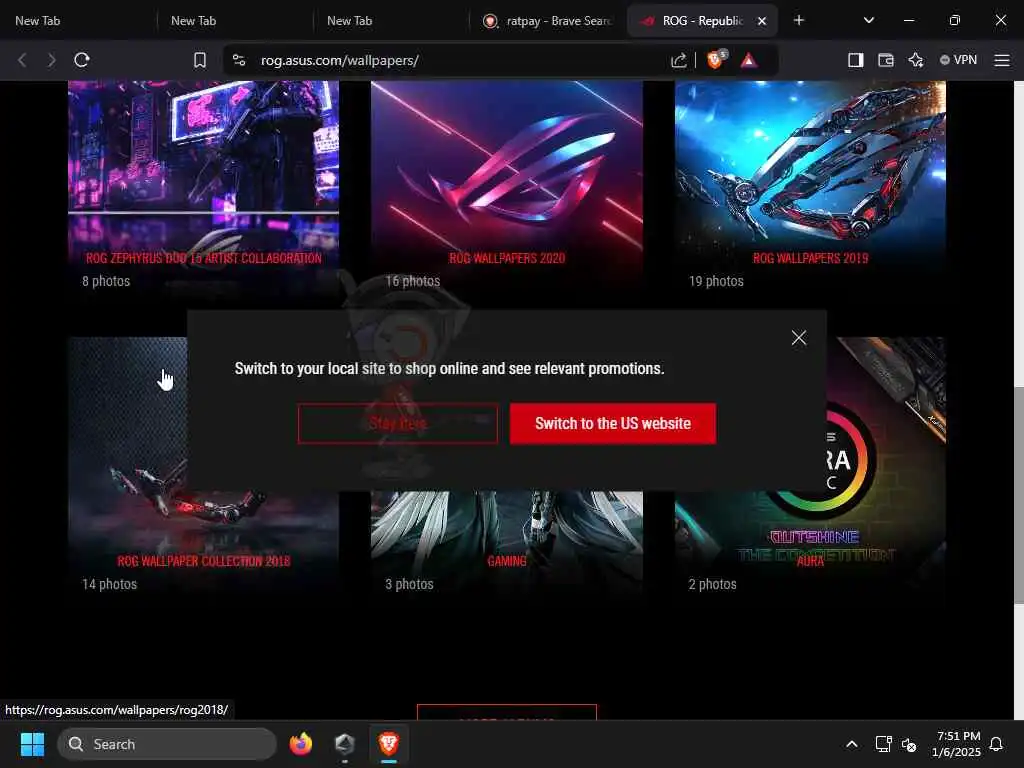Bookmark this page using the bookmark icon
This screenshot has width=1024, height=768.
tap(200, 60)
